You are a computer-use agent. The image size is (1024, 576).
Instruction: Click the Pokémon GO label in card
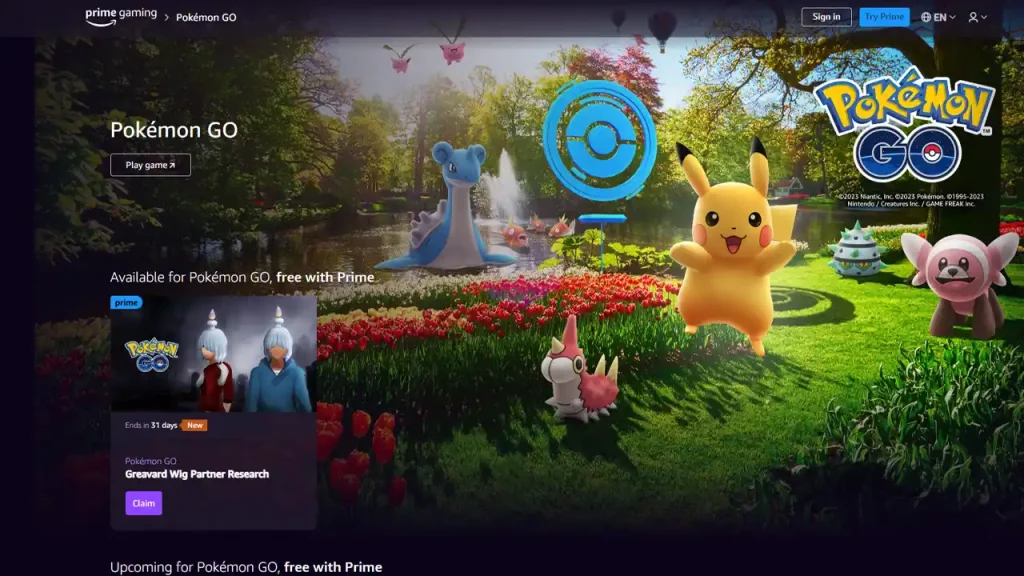click(x=151, y=461)
